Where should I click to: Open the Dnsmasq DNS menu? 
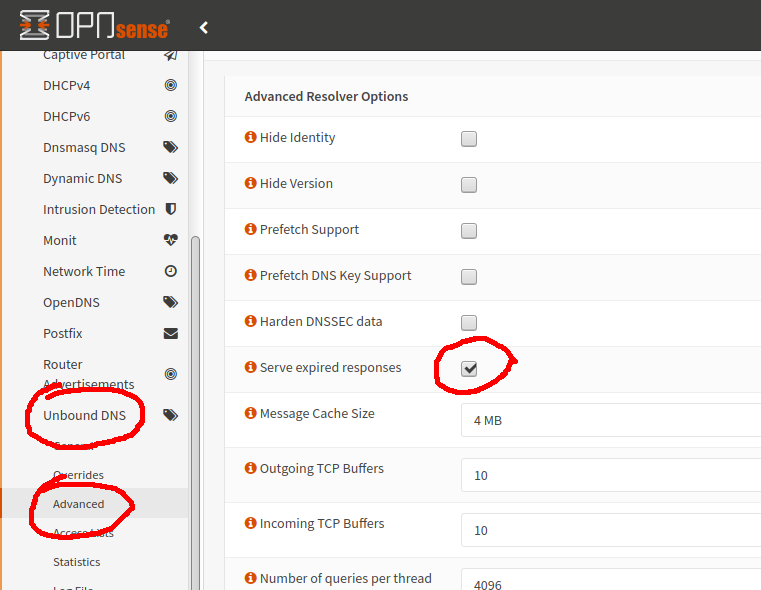coord(84,148)
